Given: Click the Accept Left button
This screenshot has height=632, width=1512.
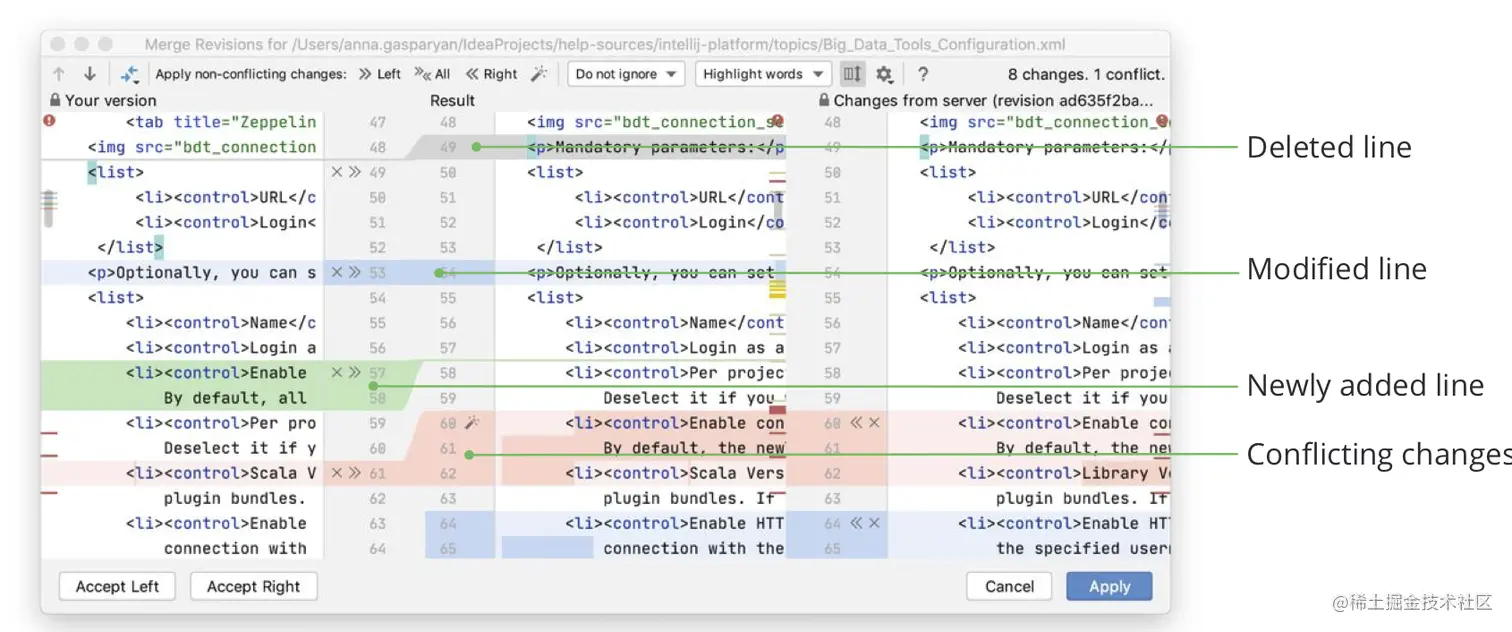Looking at the screenshot, I should click(x=117, y=587).
